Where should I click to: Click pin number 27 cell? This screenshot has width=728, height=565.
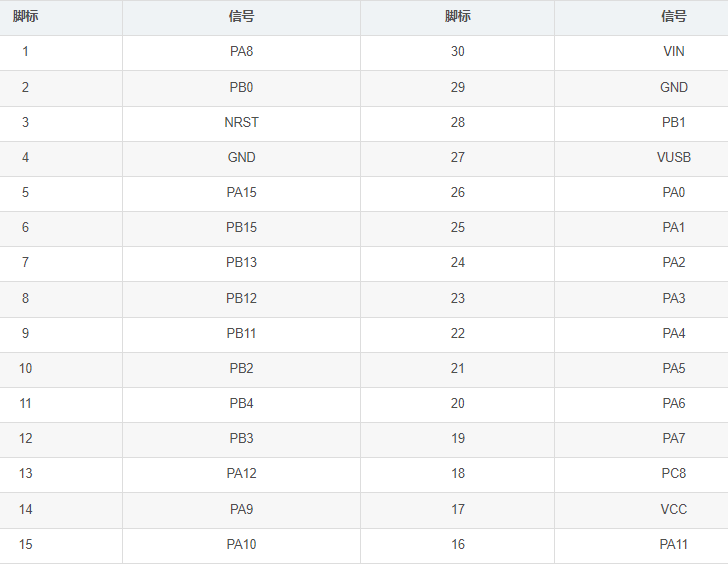457,157
